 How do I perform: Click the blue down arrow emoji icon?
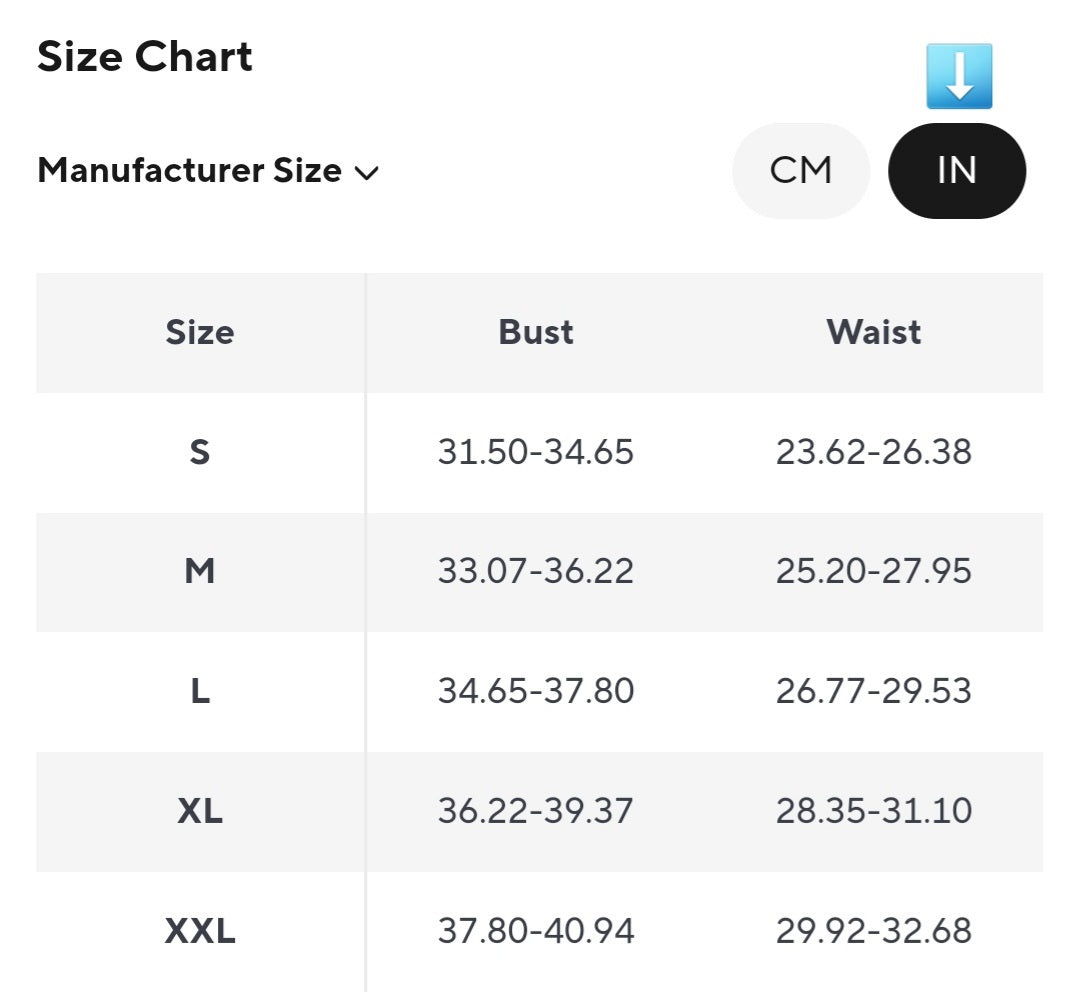point(959,77)
